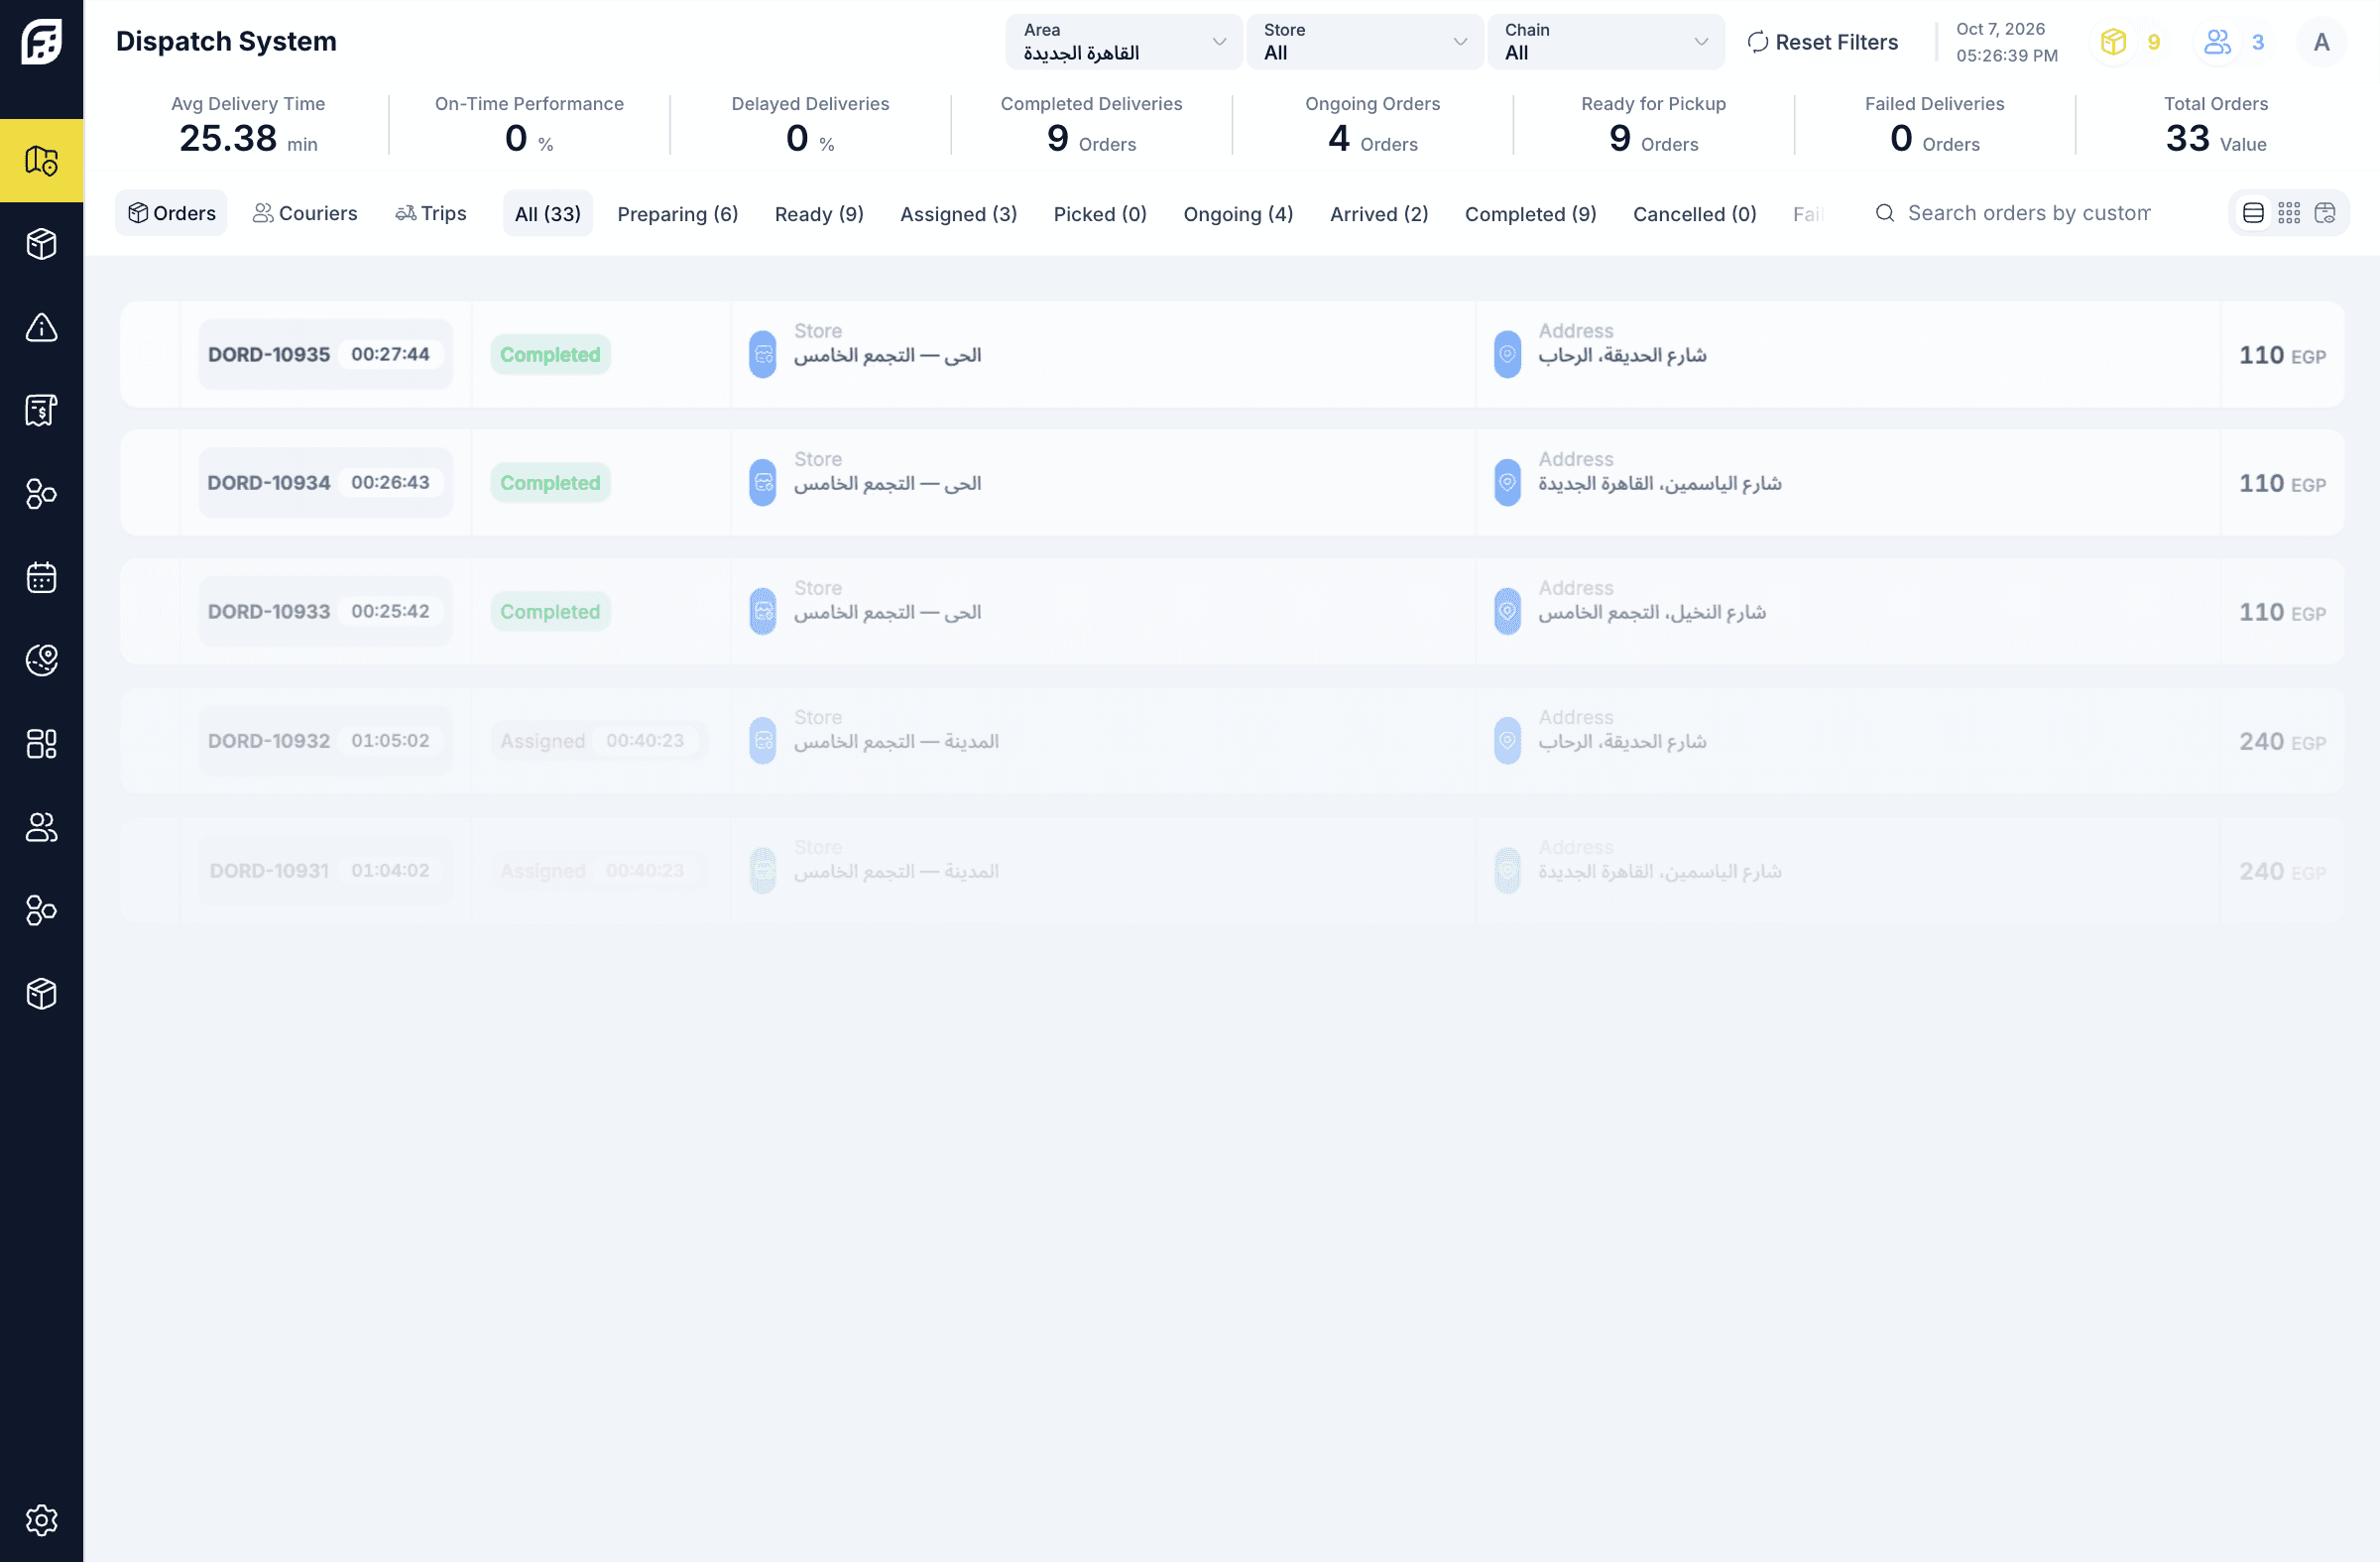This screenshot has height=1562, width=2380.
Task: Filter by Cancelled (0) orders
Action: [x=1694, y=214]
